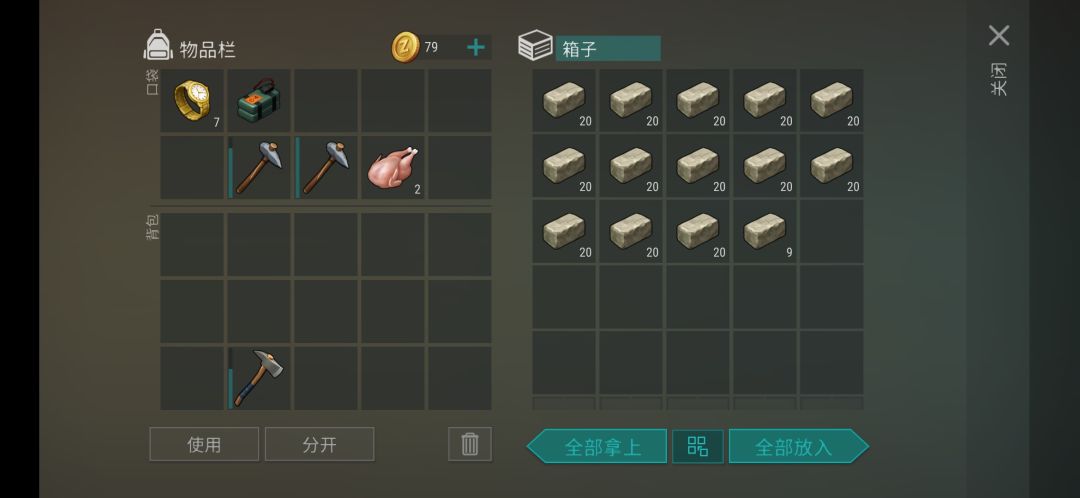Screen dimensions: 1080x498
Task: Click the gold coin currency icon
Action: pos(406,48)
